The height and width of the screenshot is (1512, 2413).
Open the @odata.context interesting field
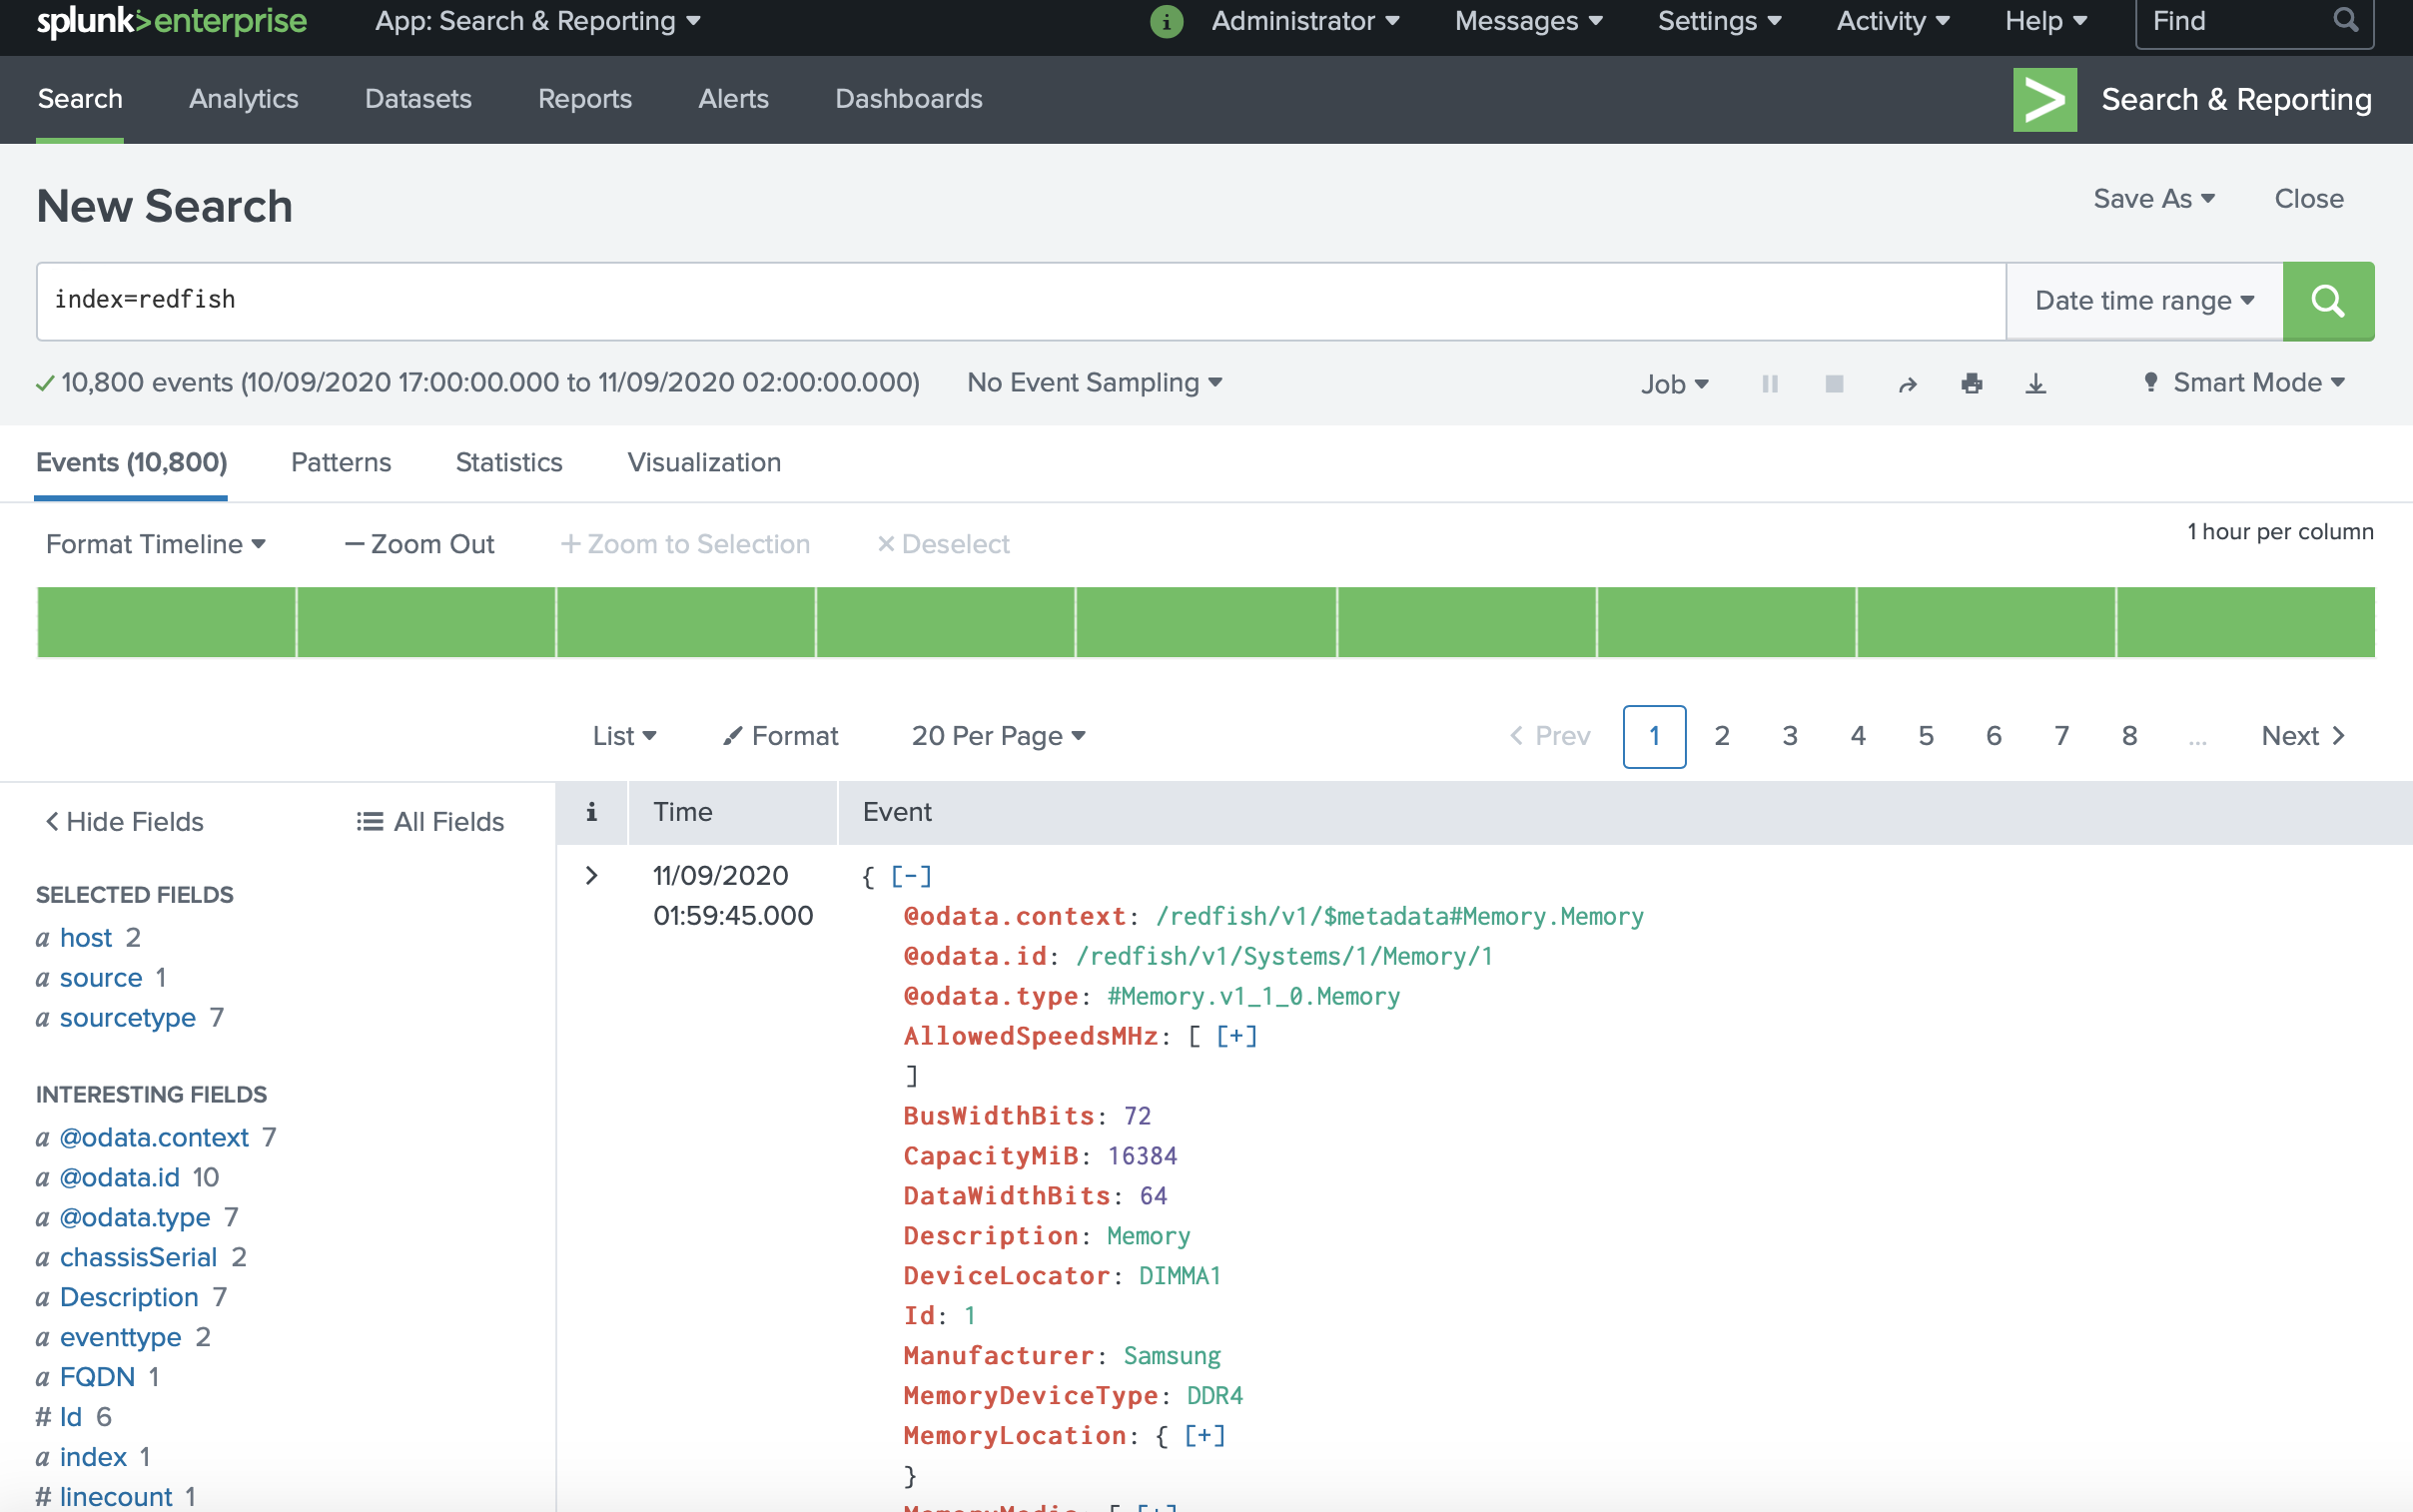coord(154,1137)
